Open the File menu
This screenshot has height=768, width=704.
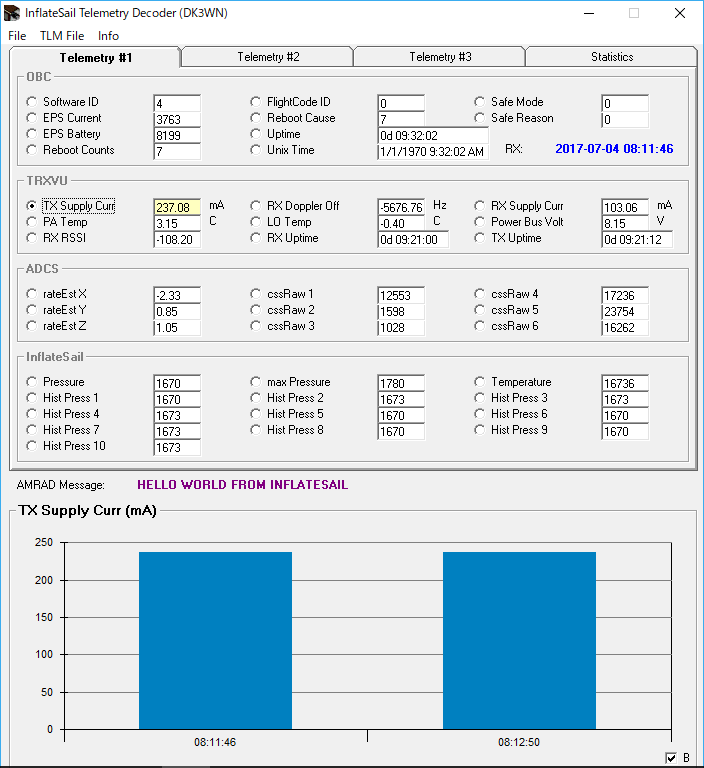17,36
